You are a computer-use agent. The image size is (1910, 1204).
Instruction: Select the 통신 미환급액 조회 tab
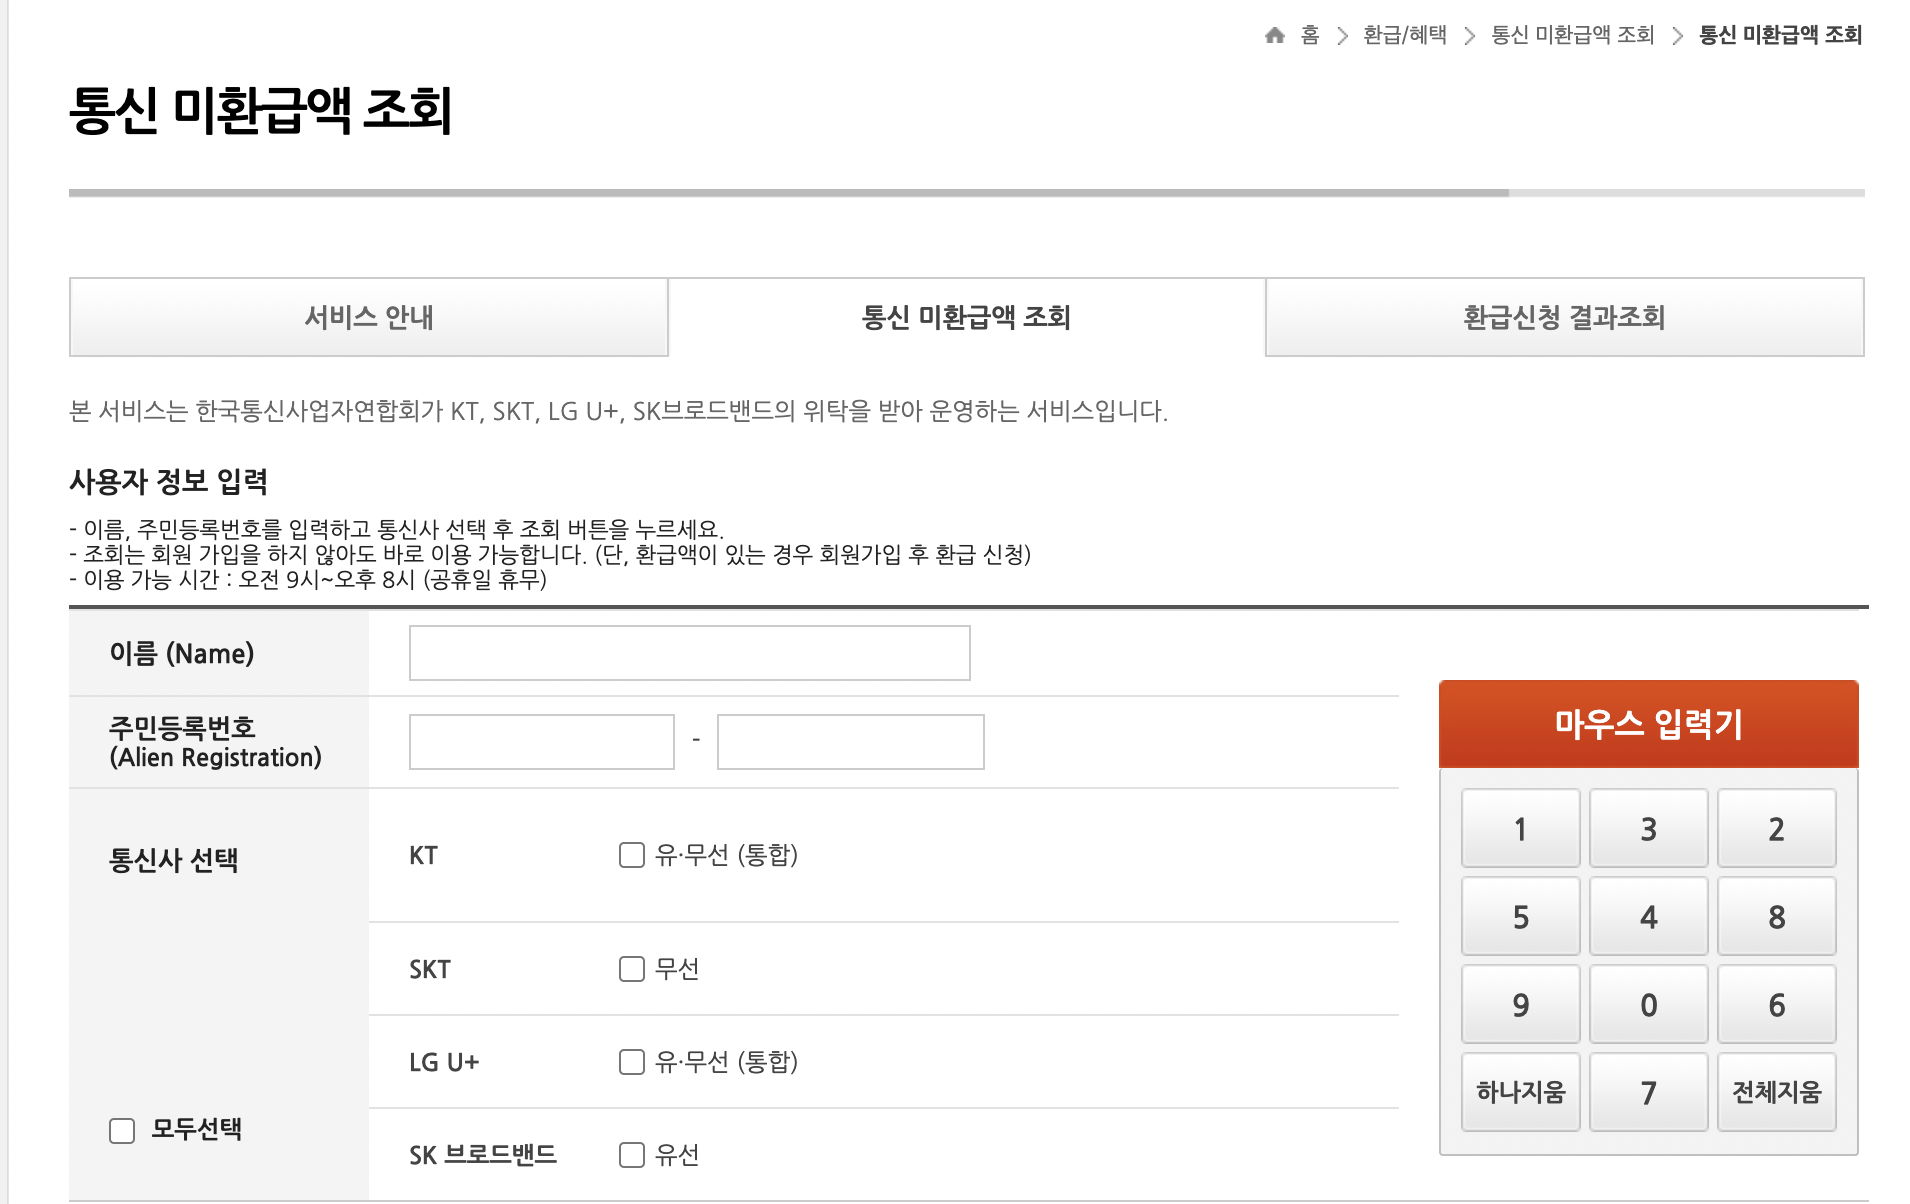(x=966, y=317)
